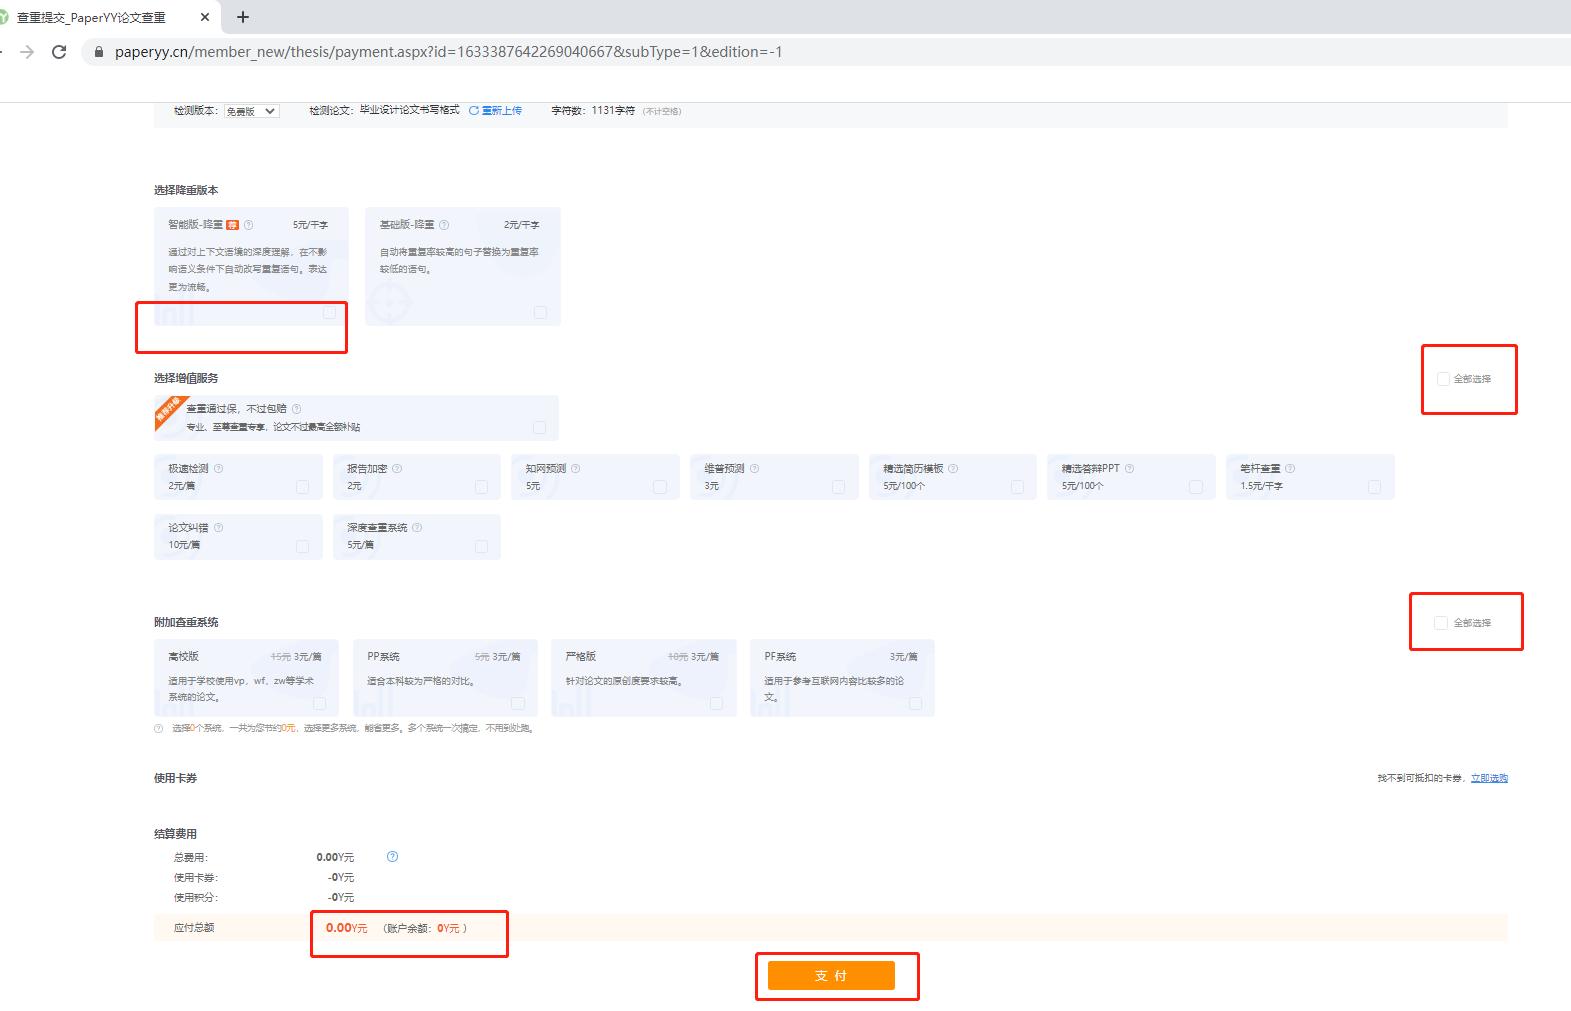Click the address bar lock icon
This screenshot has height=1011, width=1571.
[98, 52]
